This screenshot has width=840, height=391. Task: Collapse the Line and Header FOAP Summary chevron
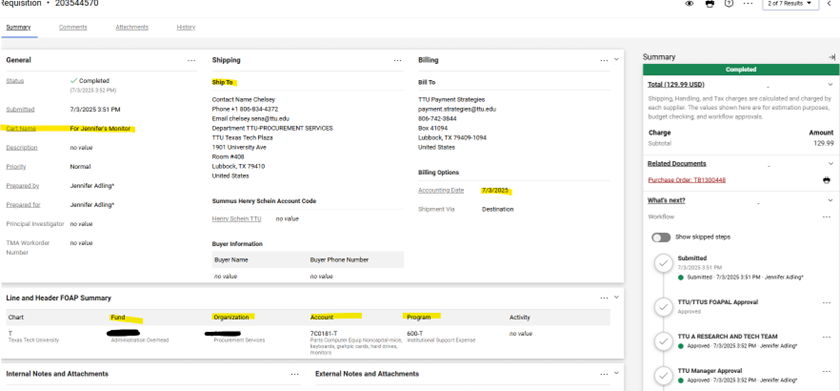point(616,297)
